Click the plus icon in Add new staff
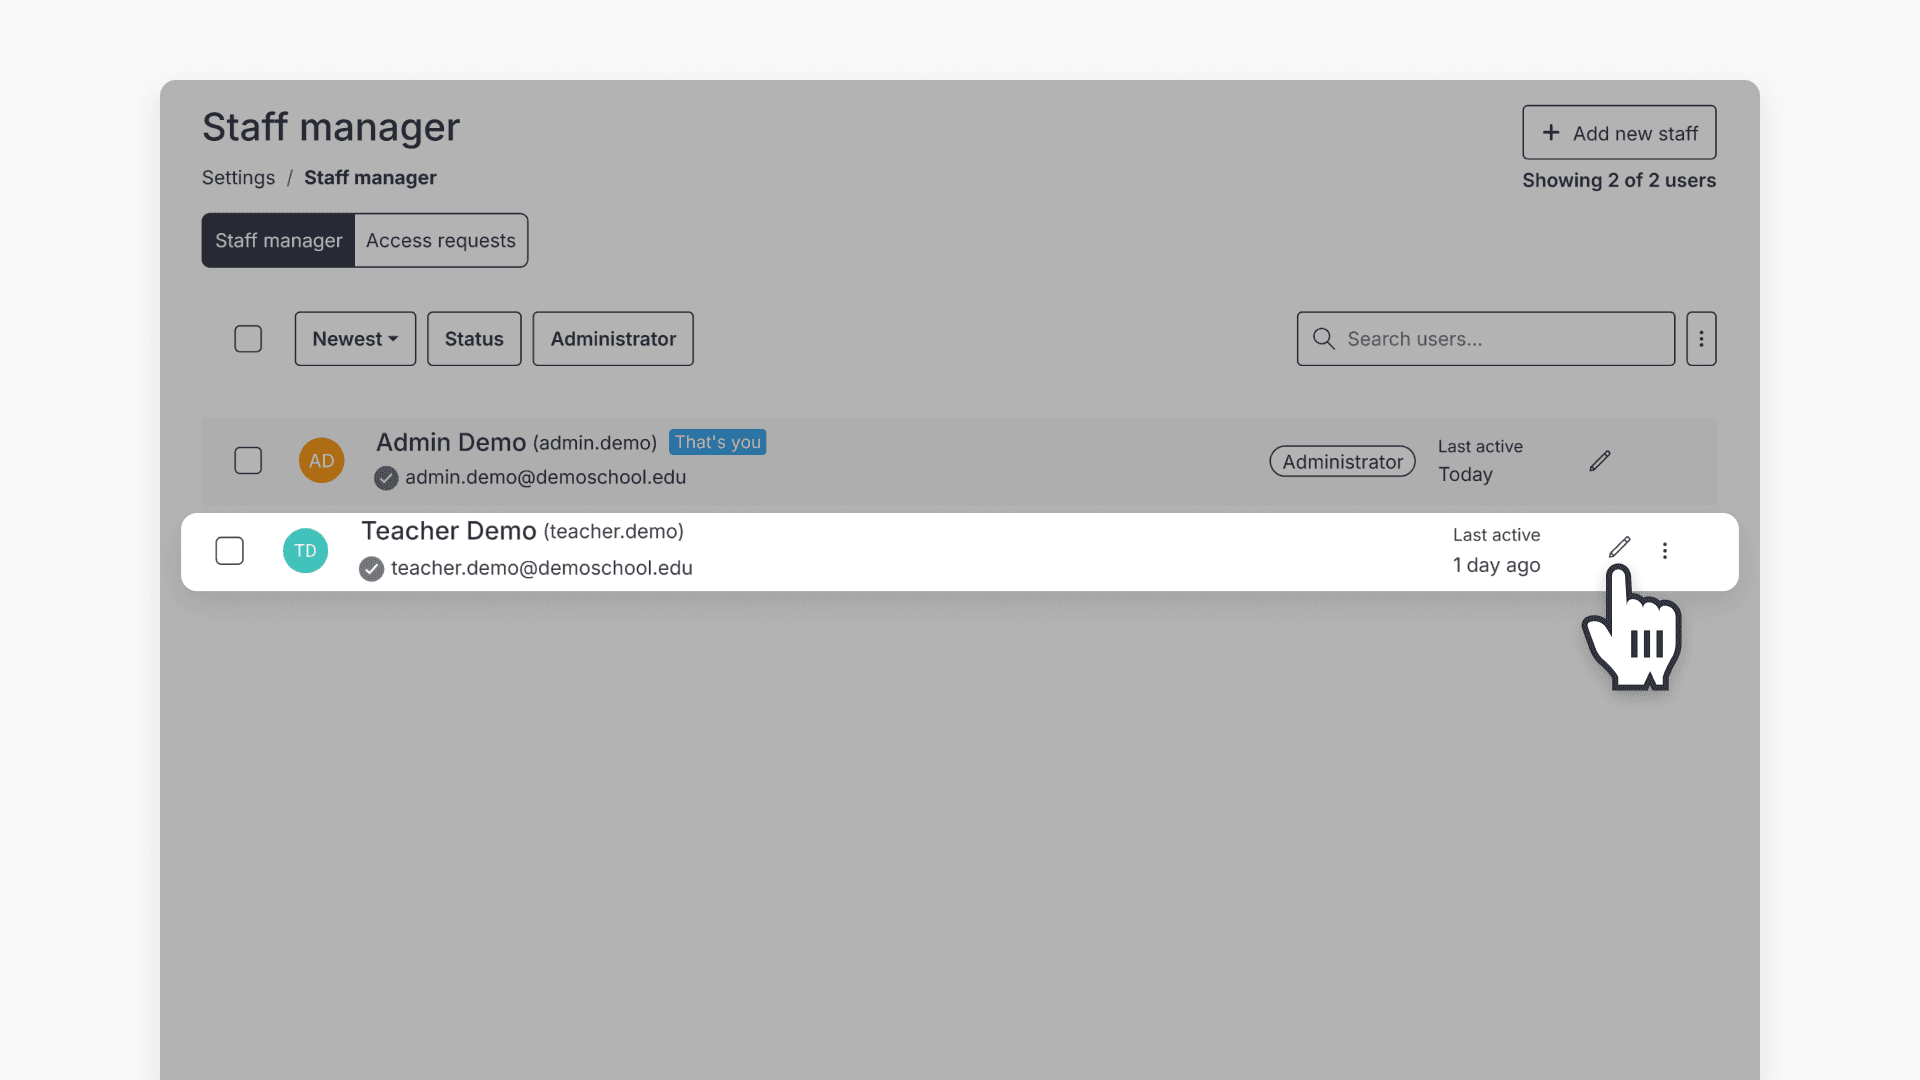The width and height of the screenshot is (1920, 1080). 1551,132
